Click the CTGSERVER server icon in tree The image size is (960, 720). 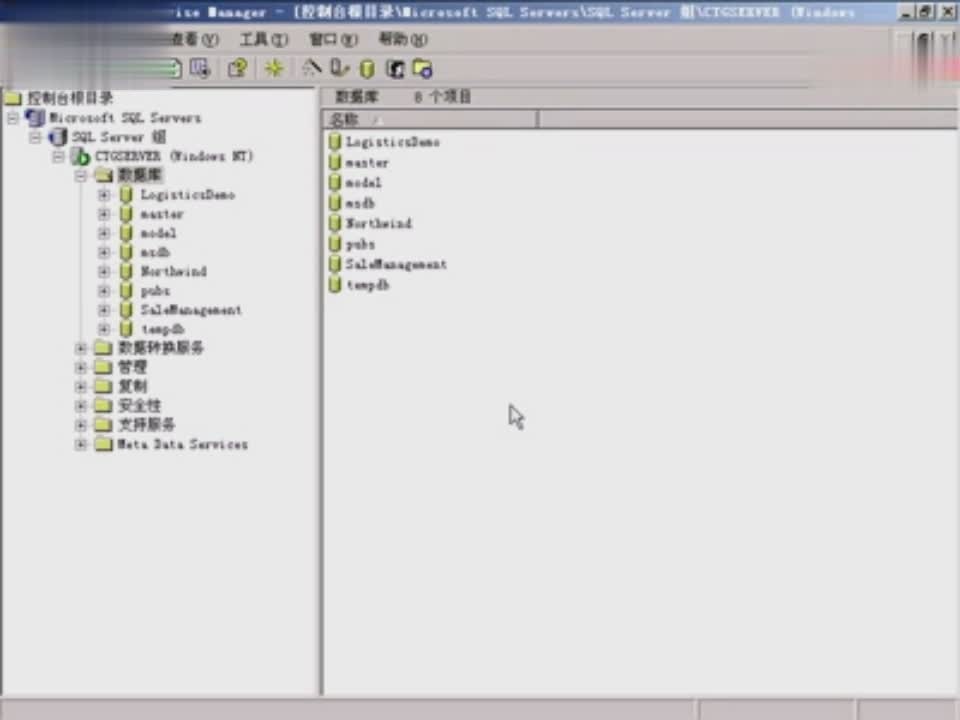[x=80, y=157]
